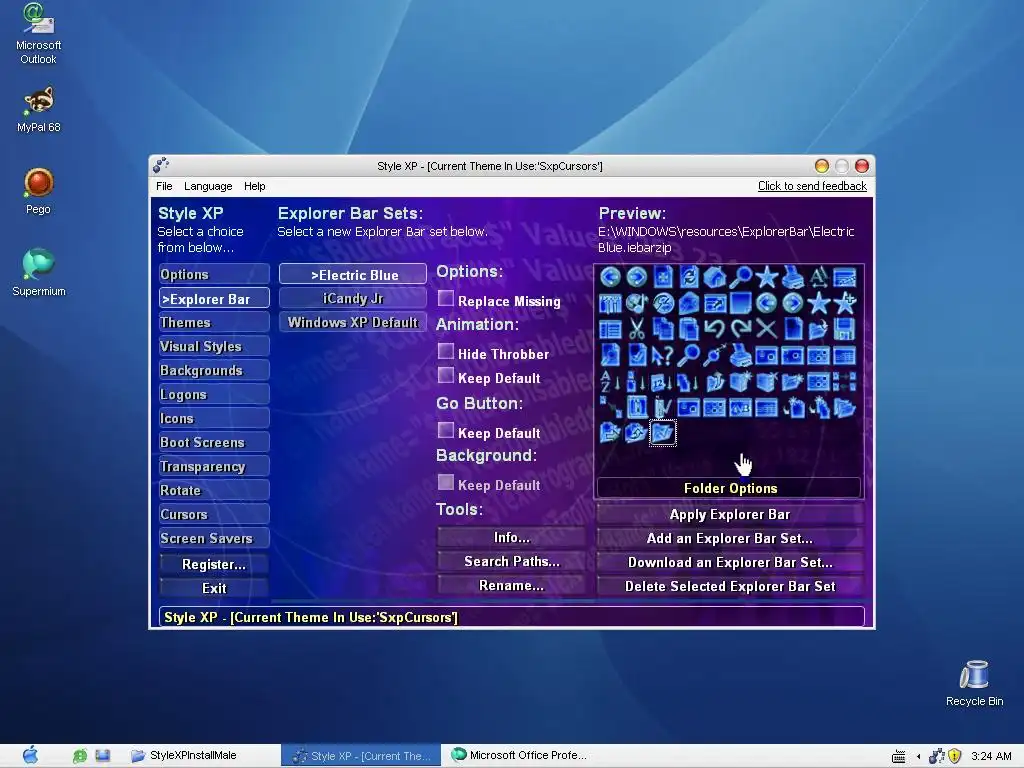Click the yellow shield security tray icon
The width and height of the screenshot is (1024, 768).
click(x=955, y=756)
